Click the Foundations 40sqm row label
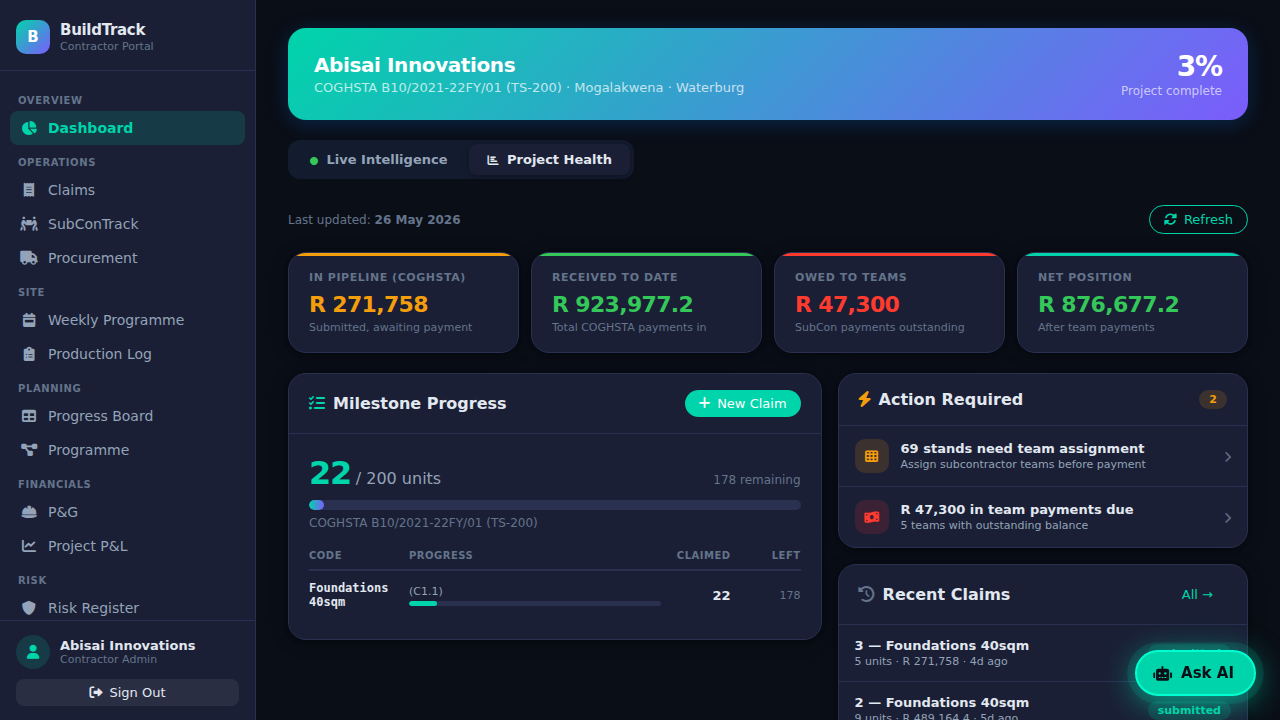1280x720 pixels. [349, 595]
